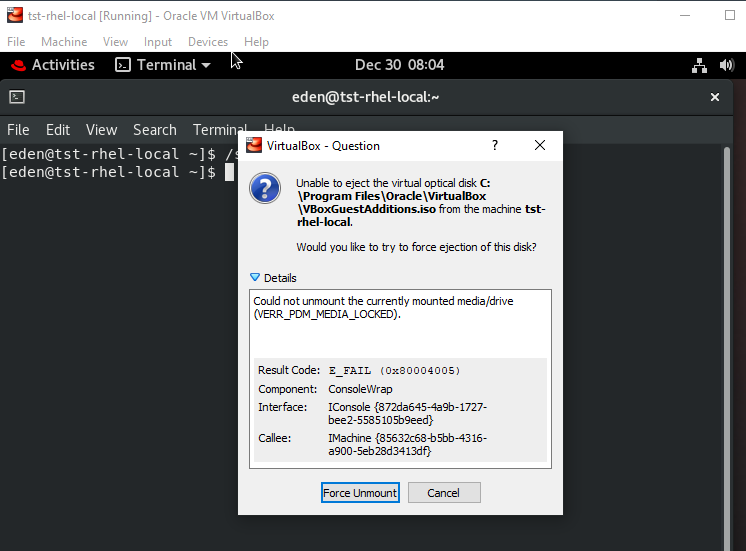Screen dimensions: 746x551
Task: Open the VirtualBox Devices menu
Action: [208, 42]
